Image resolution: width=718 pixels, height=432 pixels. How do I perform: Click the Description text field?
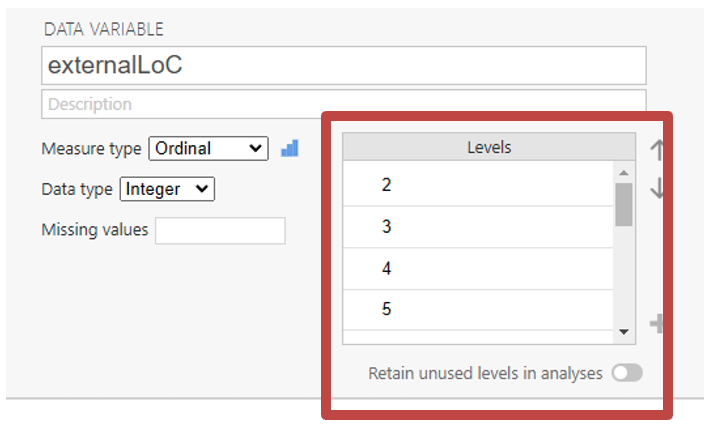343,104
